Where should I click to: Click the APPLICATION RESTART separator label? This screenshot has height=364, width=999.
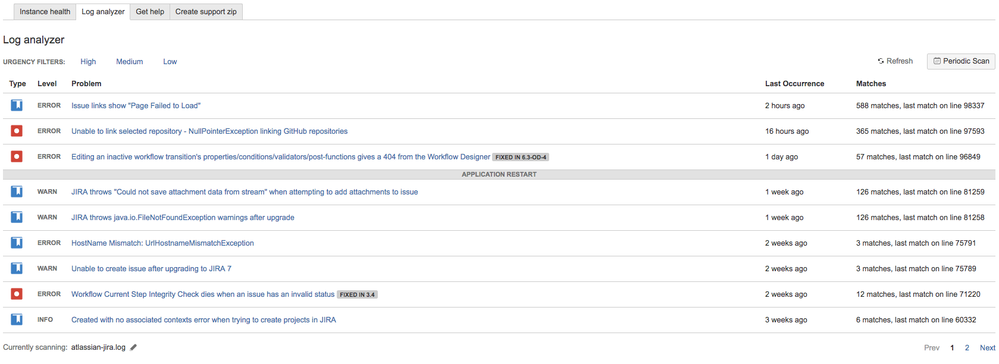(499, 174)
